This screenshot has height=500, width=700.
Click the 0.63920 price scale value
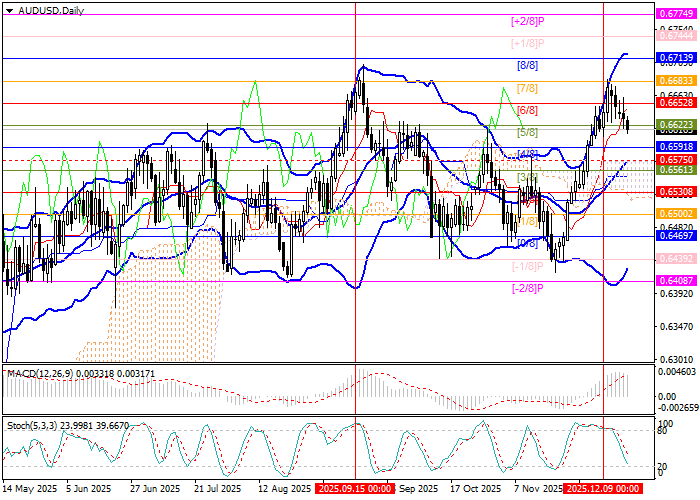(675, 293)
